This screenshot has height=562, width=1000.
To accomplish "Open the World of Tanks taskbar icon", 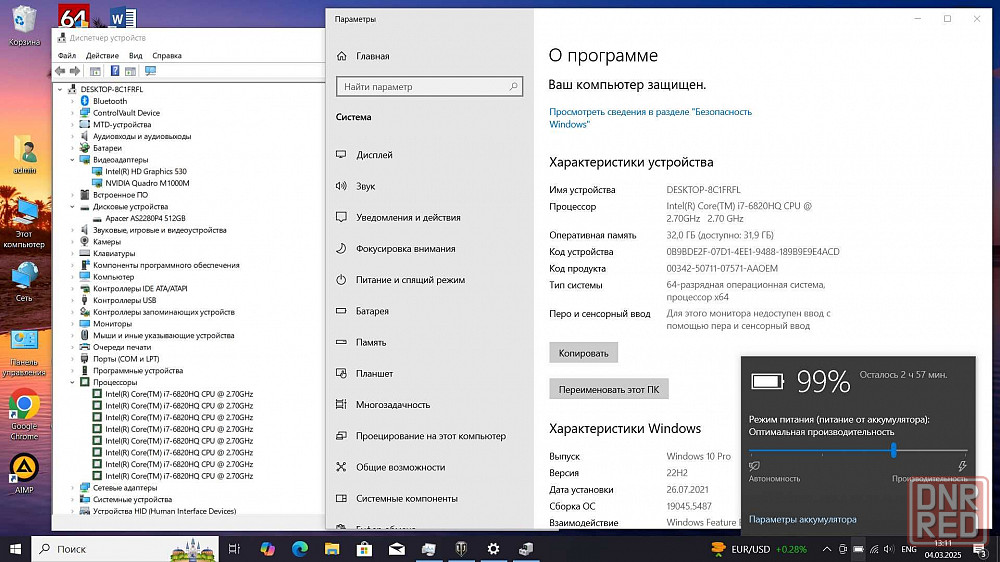I will tap(461, 549).
